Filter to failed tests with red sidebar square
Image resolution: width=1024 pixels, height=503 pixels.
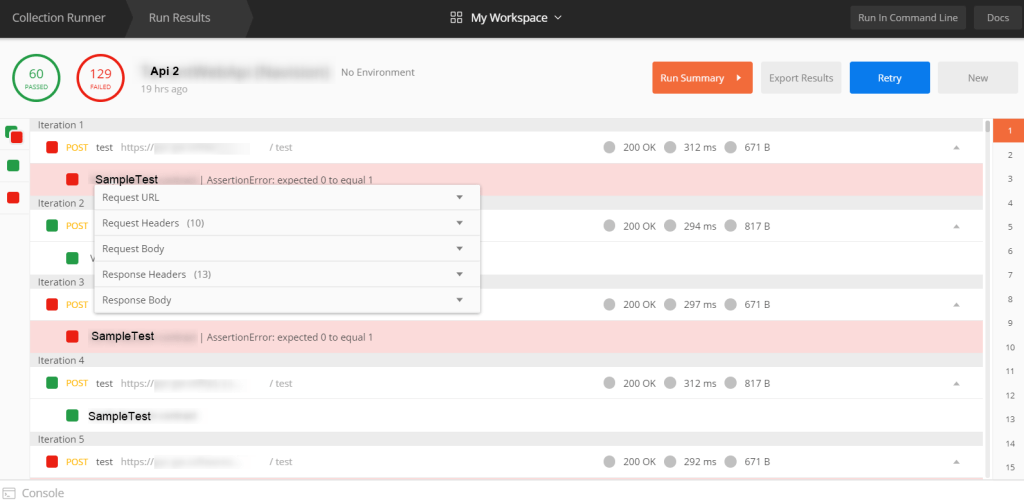tap(13, 197)
